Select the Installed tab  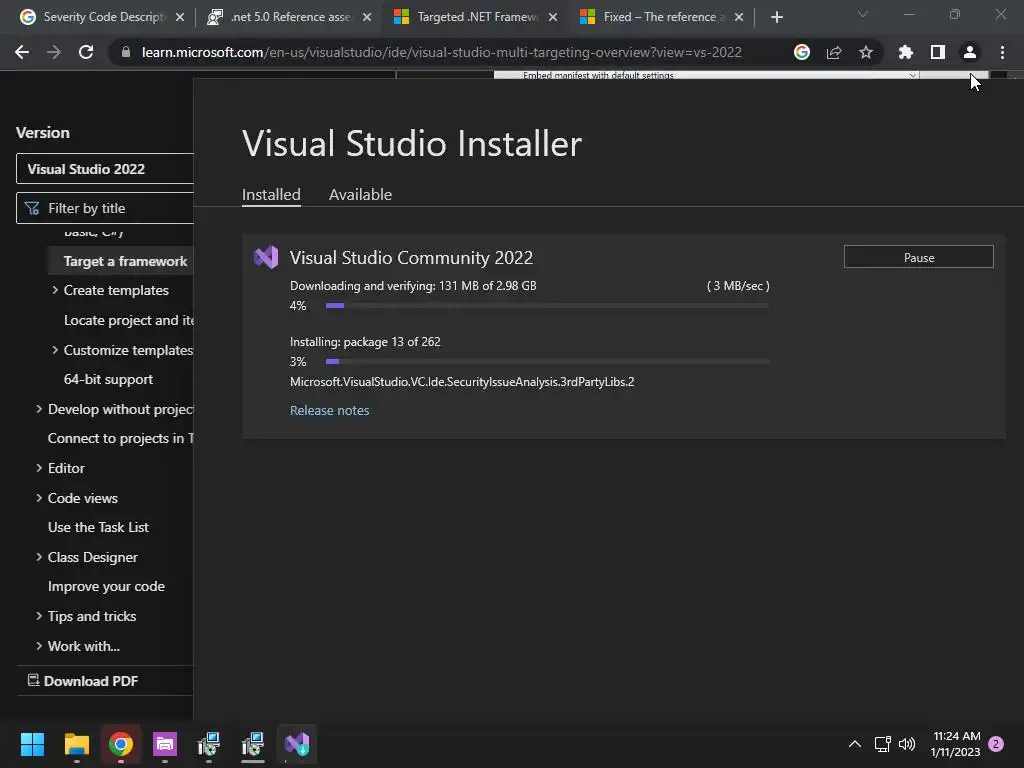(271, 195)
